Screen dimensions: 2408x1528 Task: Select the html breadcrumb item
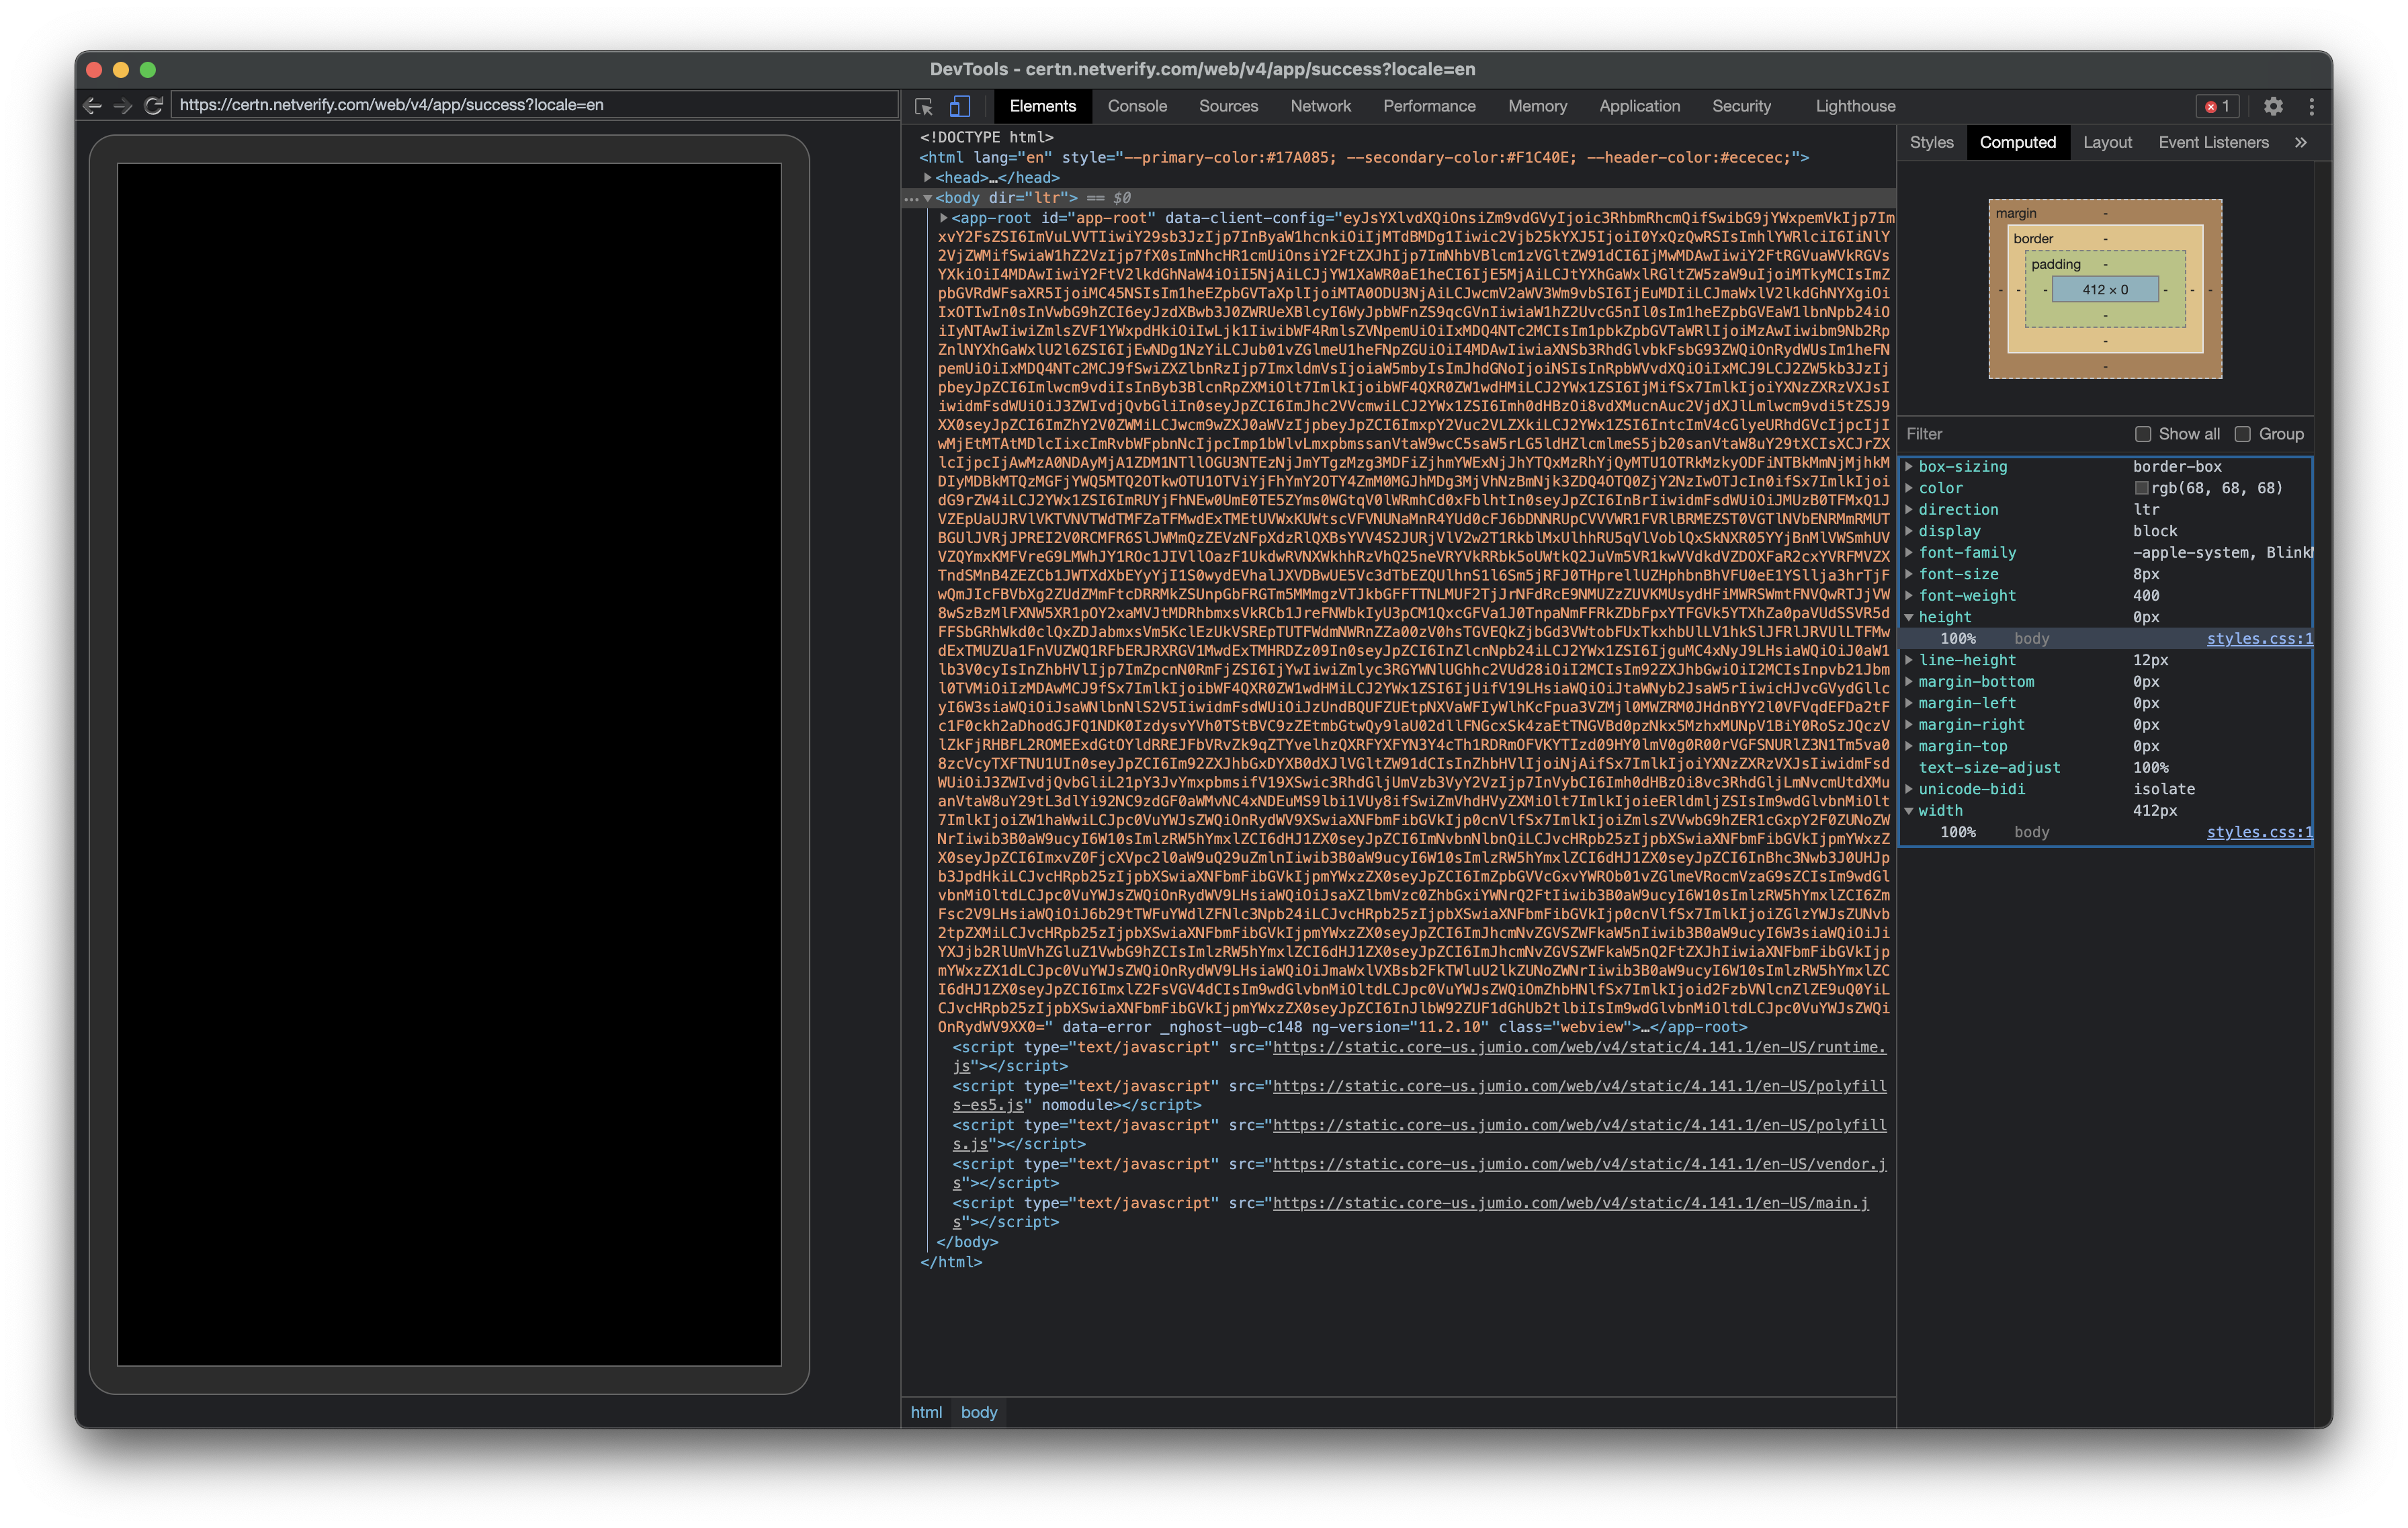[926, 1412]
